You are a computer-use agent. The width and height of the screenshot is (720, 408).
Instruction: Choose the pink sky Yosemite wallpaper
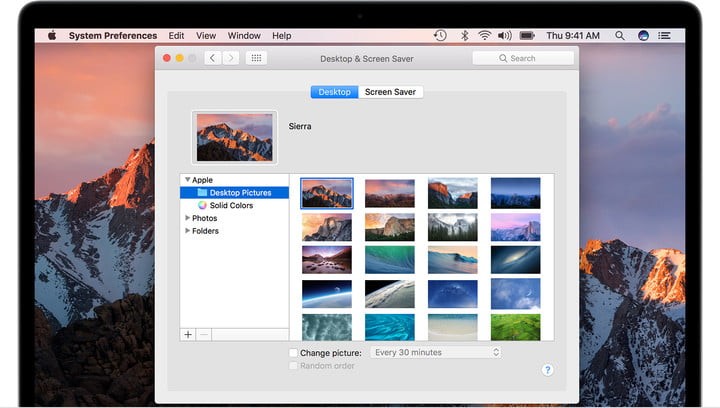click(x=516, y=227)
